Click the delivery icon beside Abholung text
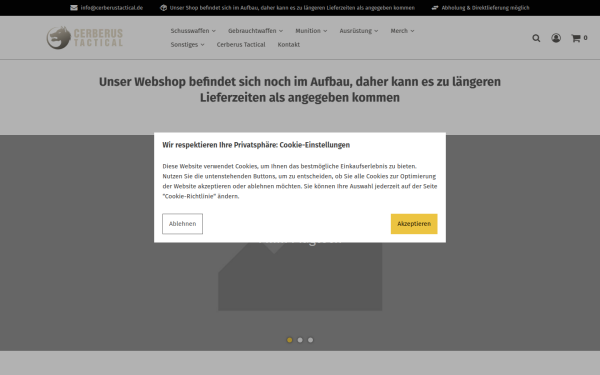 (435, 8)
